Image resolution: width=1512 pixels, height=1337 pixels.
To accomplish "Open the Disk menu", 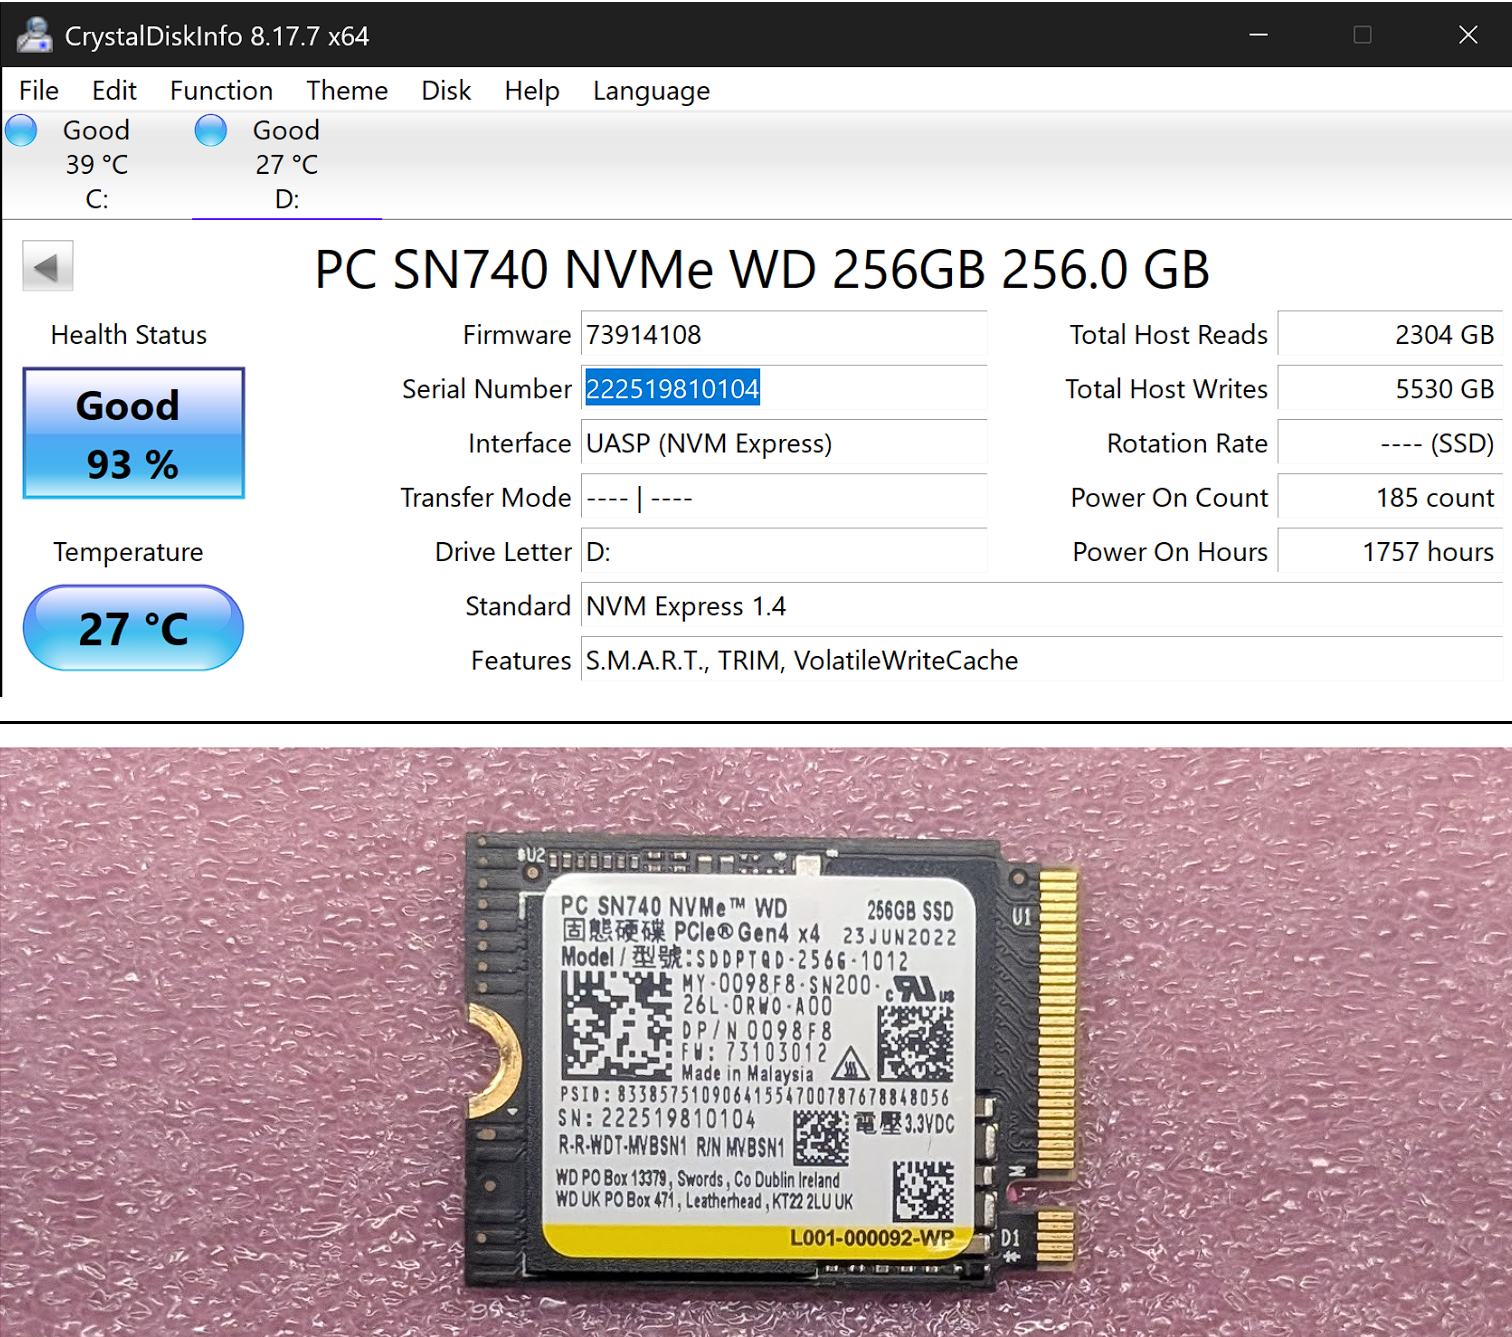I will (x=446, y=91).
